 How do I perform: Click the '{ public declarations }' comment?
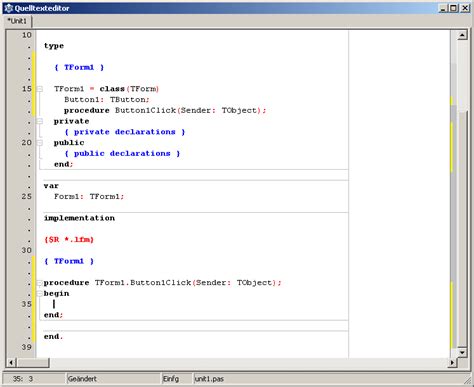click(122, 154)
